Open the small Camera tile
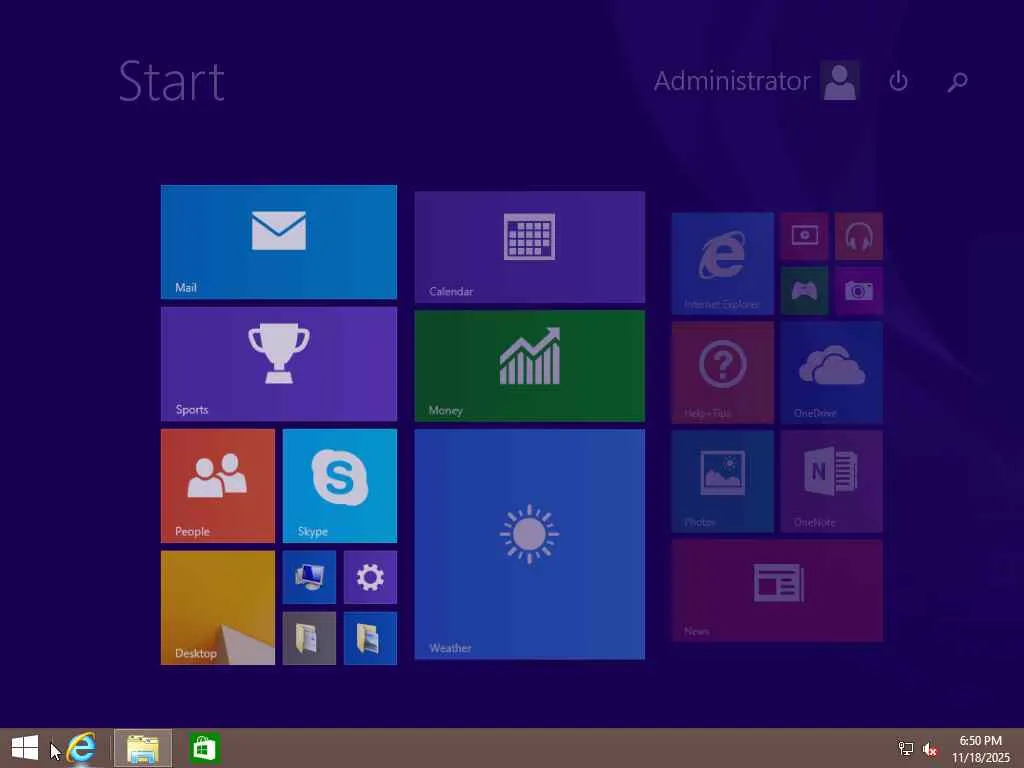 click(x=859, y=291)
